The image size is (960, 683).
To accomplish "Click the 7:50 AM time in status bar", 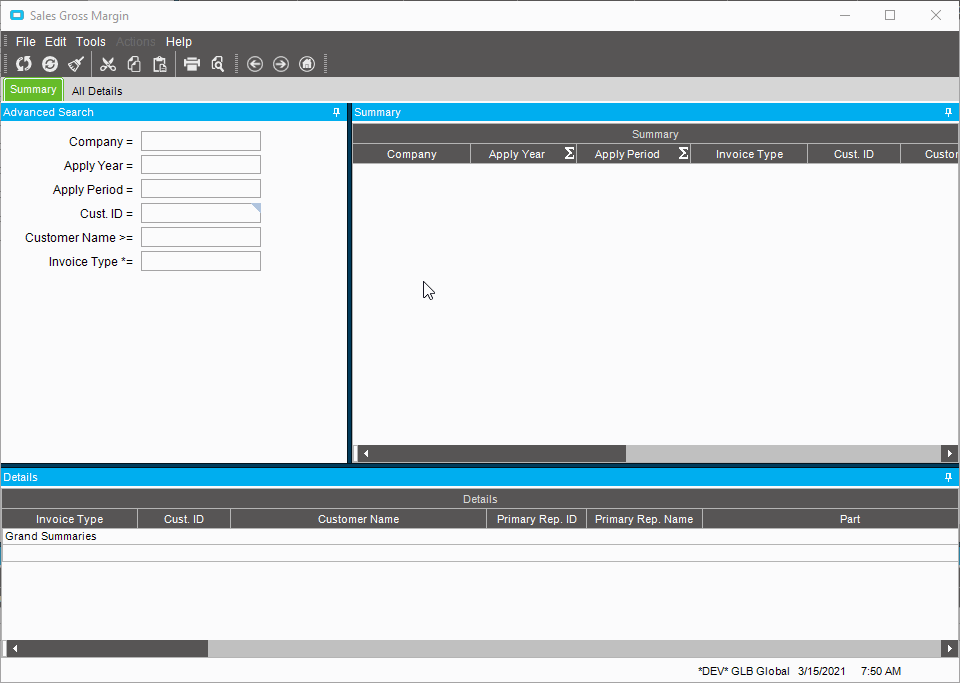I will (881, 671).
